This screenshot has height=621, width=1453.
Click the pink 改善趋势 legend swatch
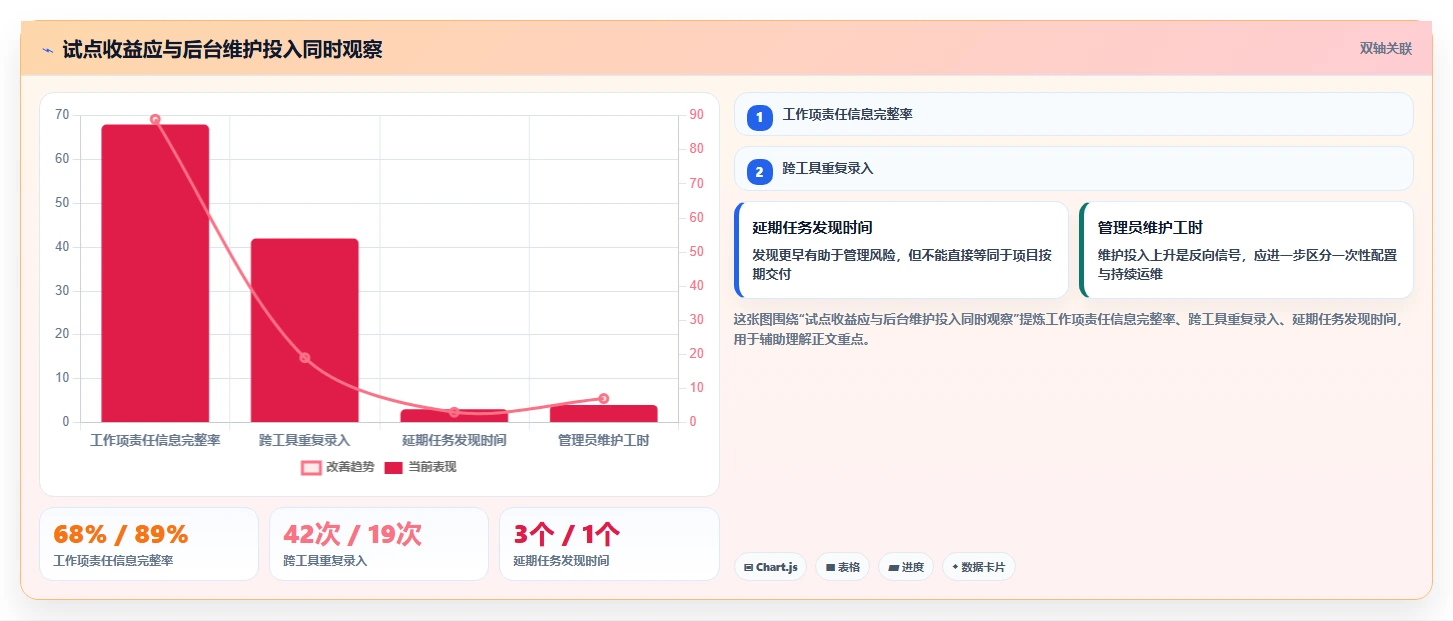pos(311,467)
